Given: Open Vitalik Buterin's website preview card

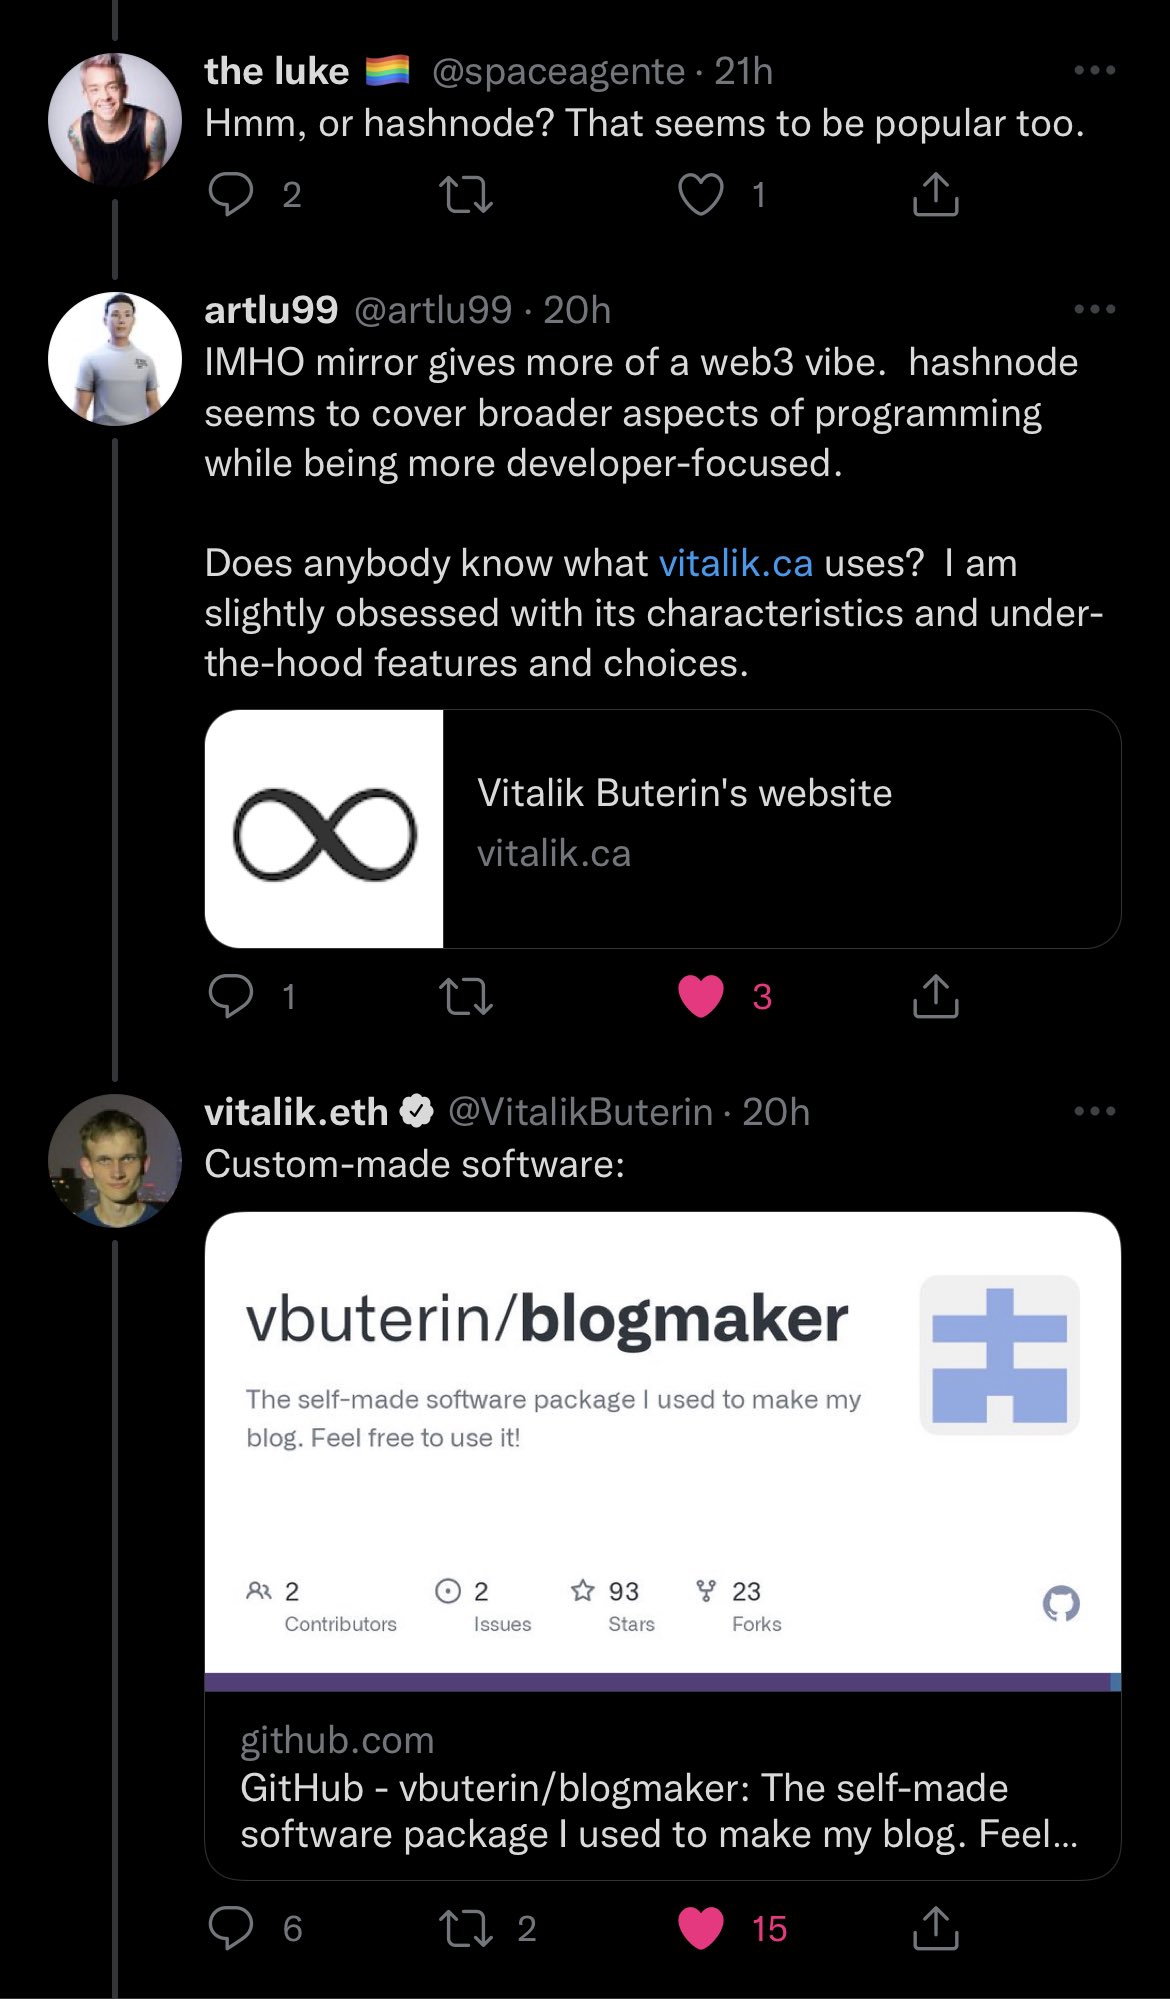Looking at the screenshot, I should pos(662,829).
